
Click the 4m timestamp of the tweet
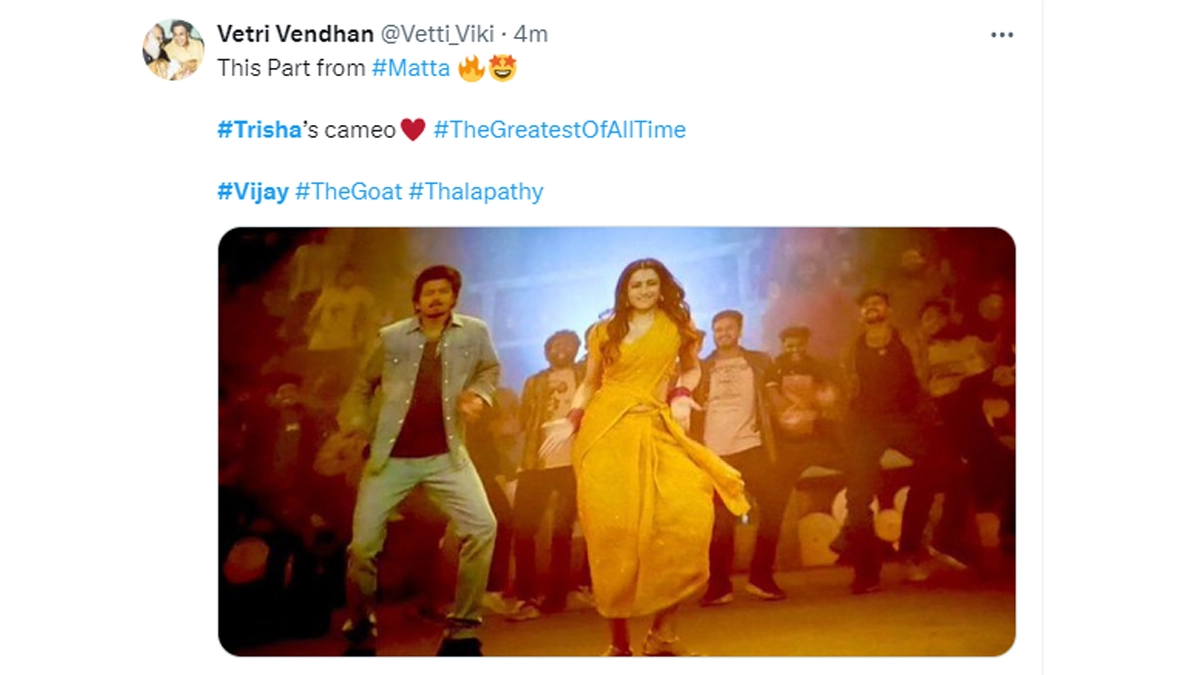[531, 33]
